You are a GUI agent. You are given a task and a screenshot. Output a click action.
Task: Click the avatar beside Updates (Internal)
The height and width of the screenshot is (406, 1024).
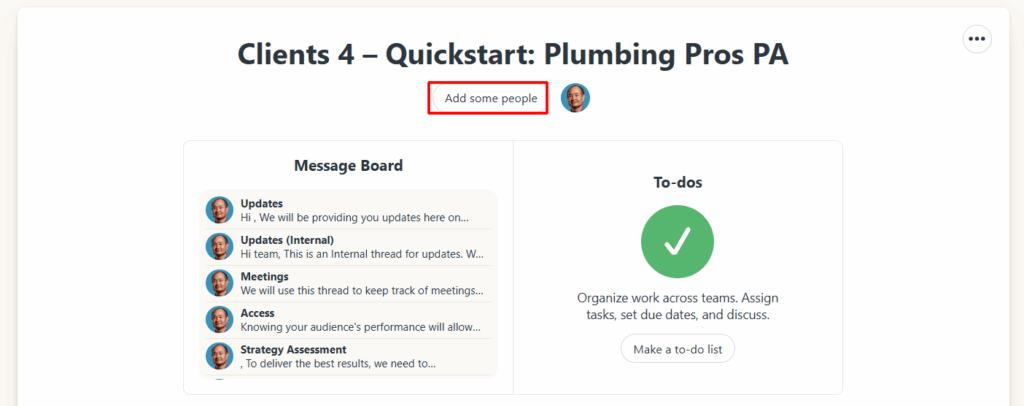point(220,246)
